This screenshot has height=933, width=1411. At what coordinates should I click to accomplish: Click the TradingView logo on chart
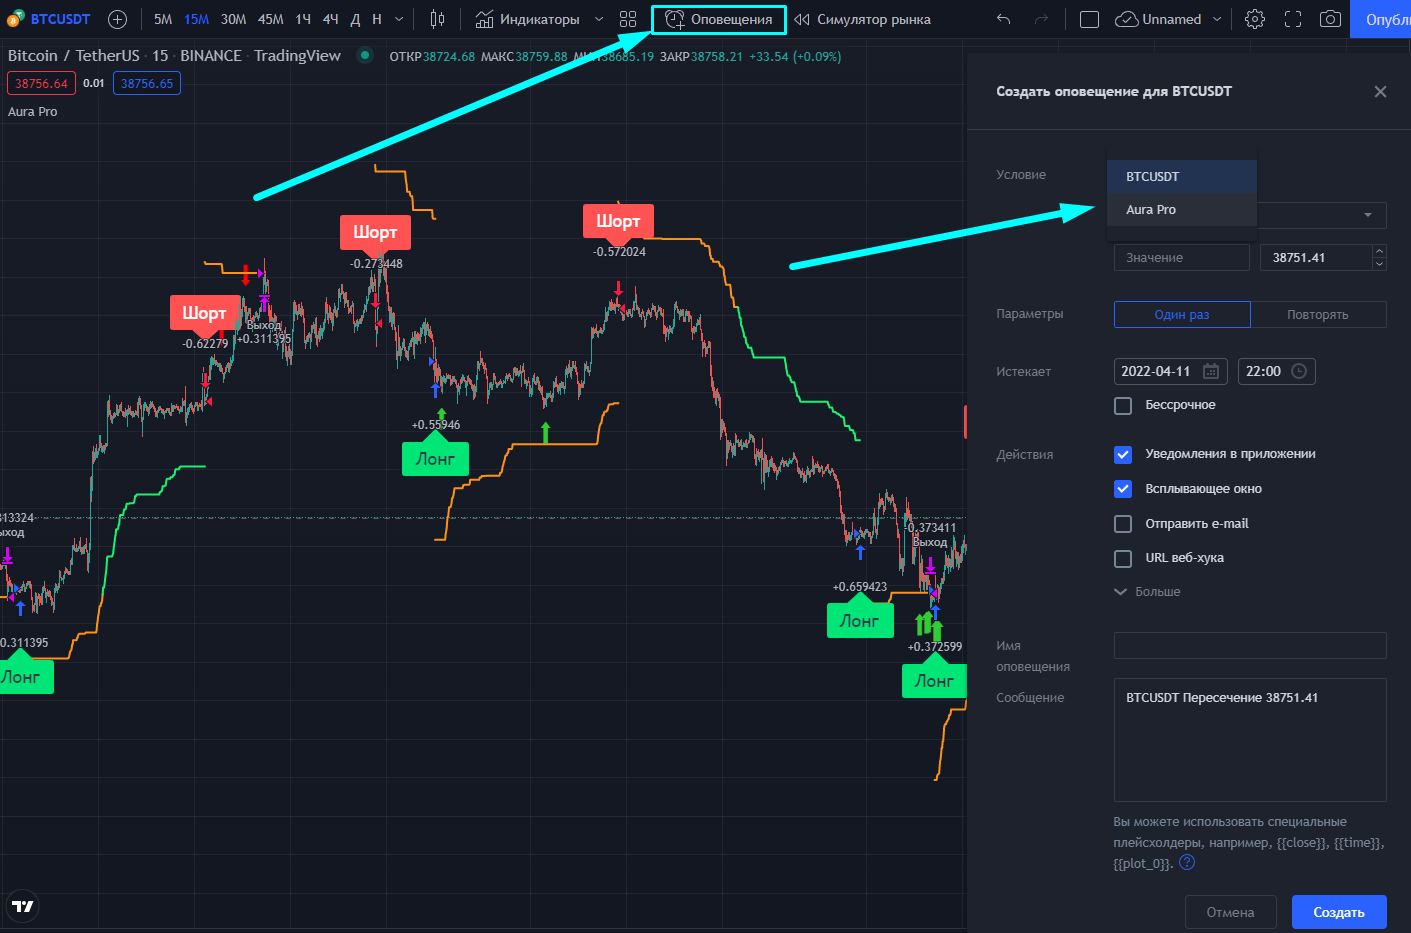pyautogui.click(x=23, y=906)
